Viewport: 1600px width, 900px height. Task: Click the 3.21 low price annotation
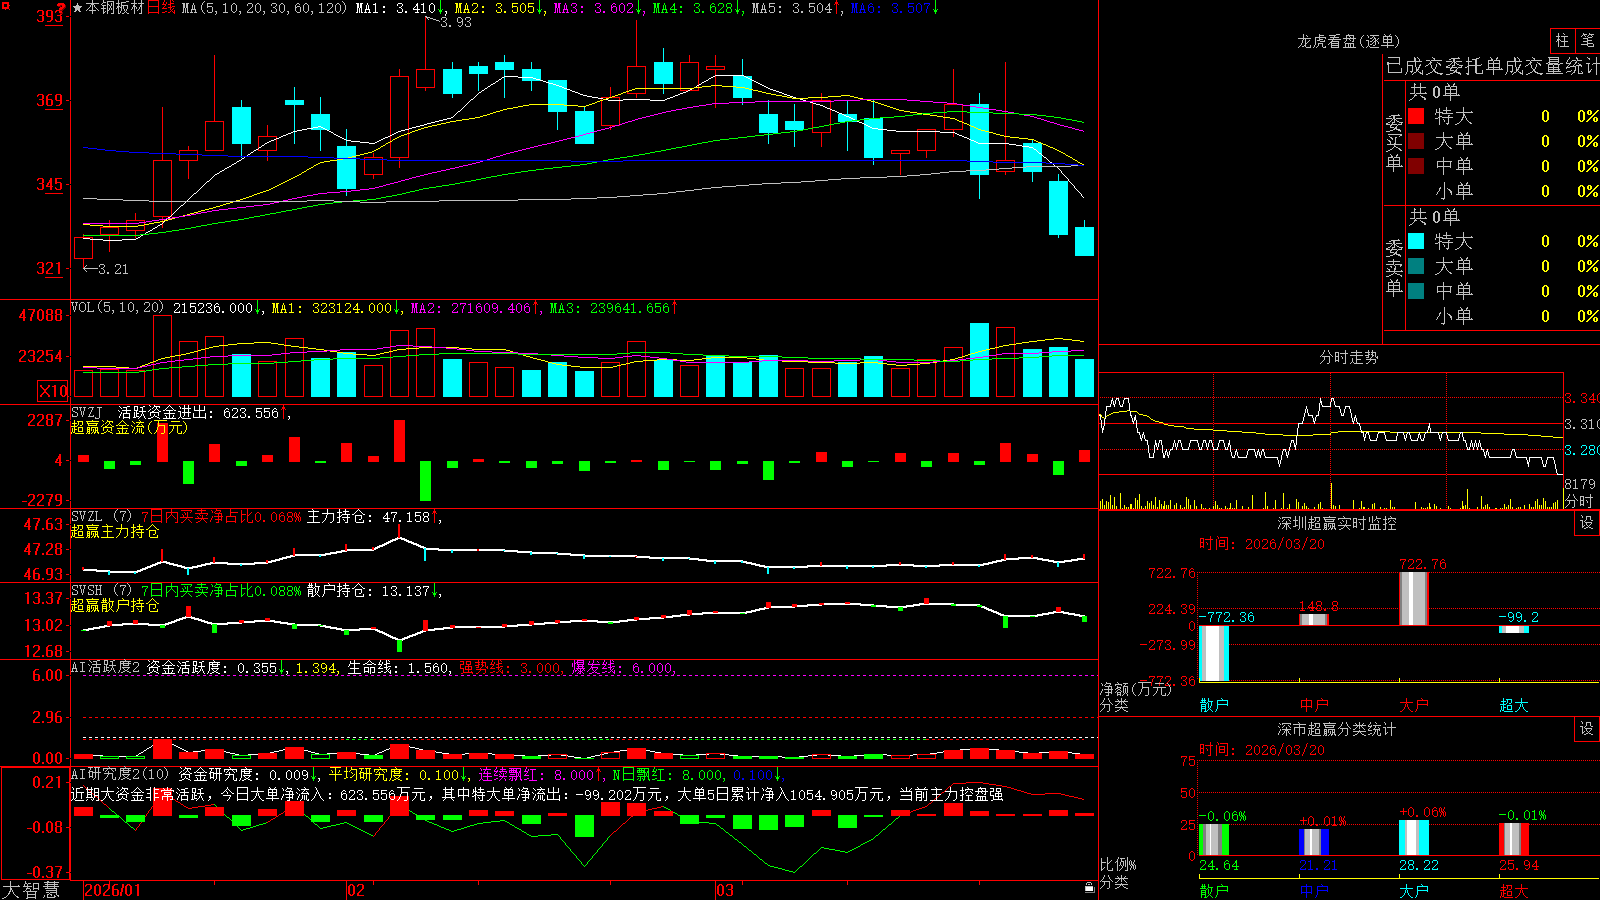[x=113, y=269]
